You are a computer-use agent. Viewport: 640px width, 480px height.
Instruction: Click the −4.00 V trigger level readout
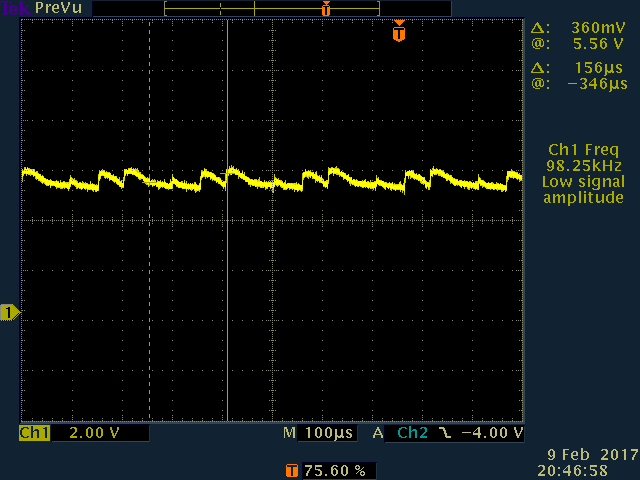492,433
